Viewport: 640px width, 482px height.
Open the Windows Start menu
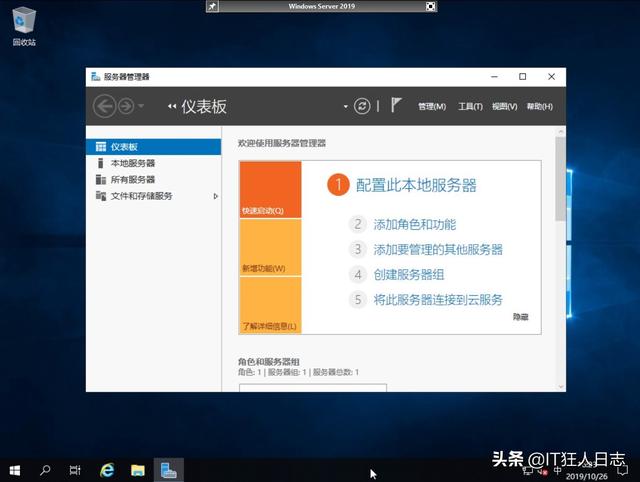tap(15, 471)
